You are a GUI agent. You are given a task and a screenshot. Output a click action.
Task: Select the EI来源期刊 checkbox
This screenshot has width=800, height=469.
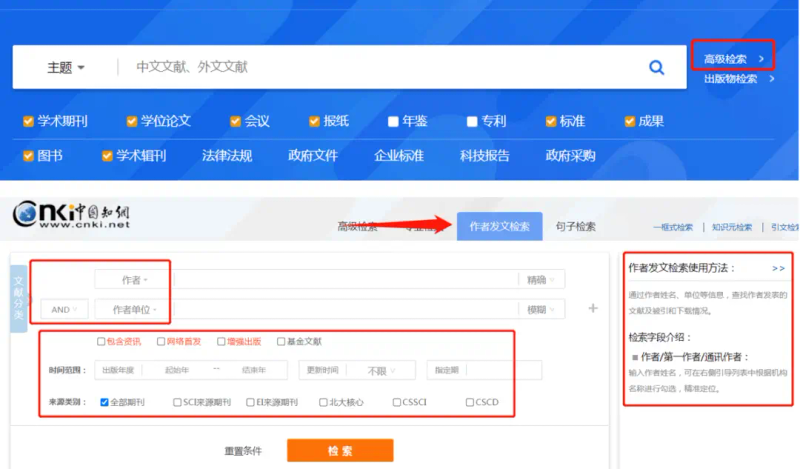250,402
